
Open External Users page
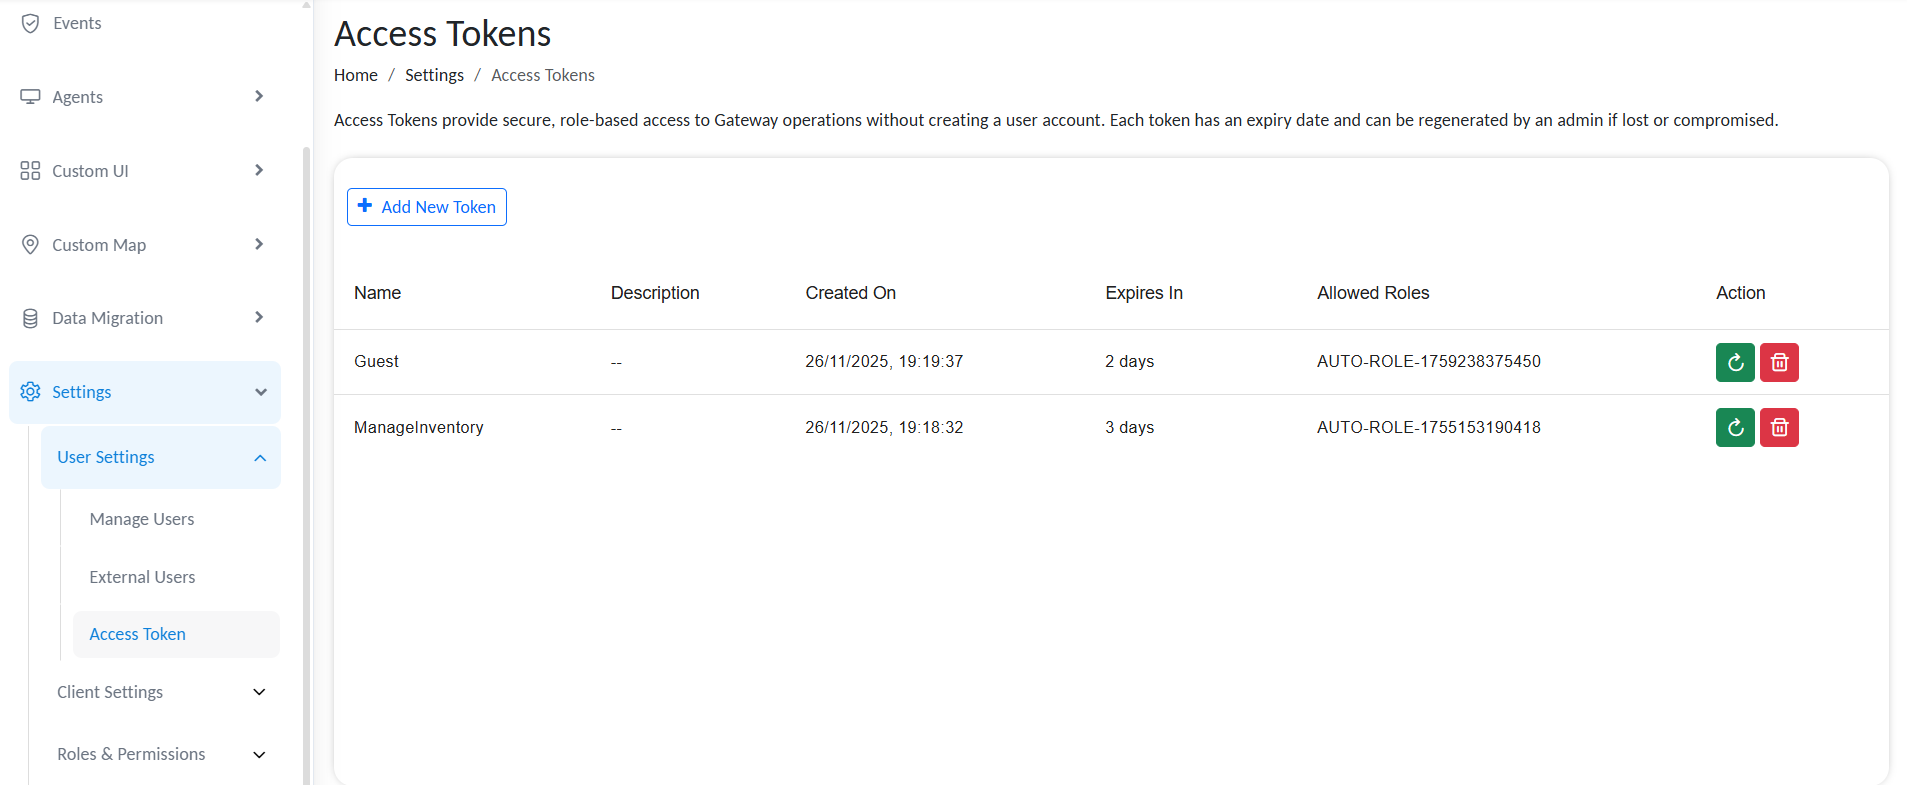pyautogui.click(x=142, y=577)
